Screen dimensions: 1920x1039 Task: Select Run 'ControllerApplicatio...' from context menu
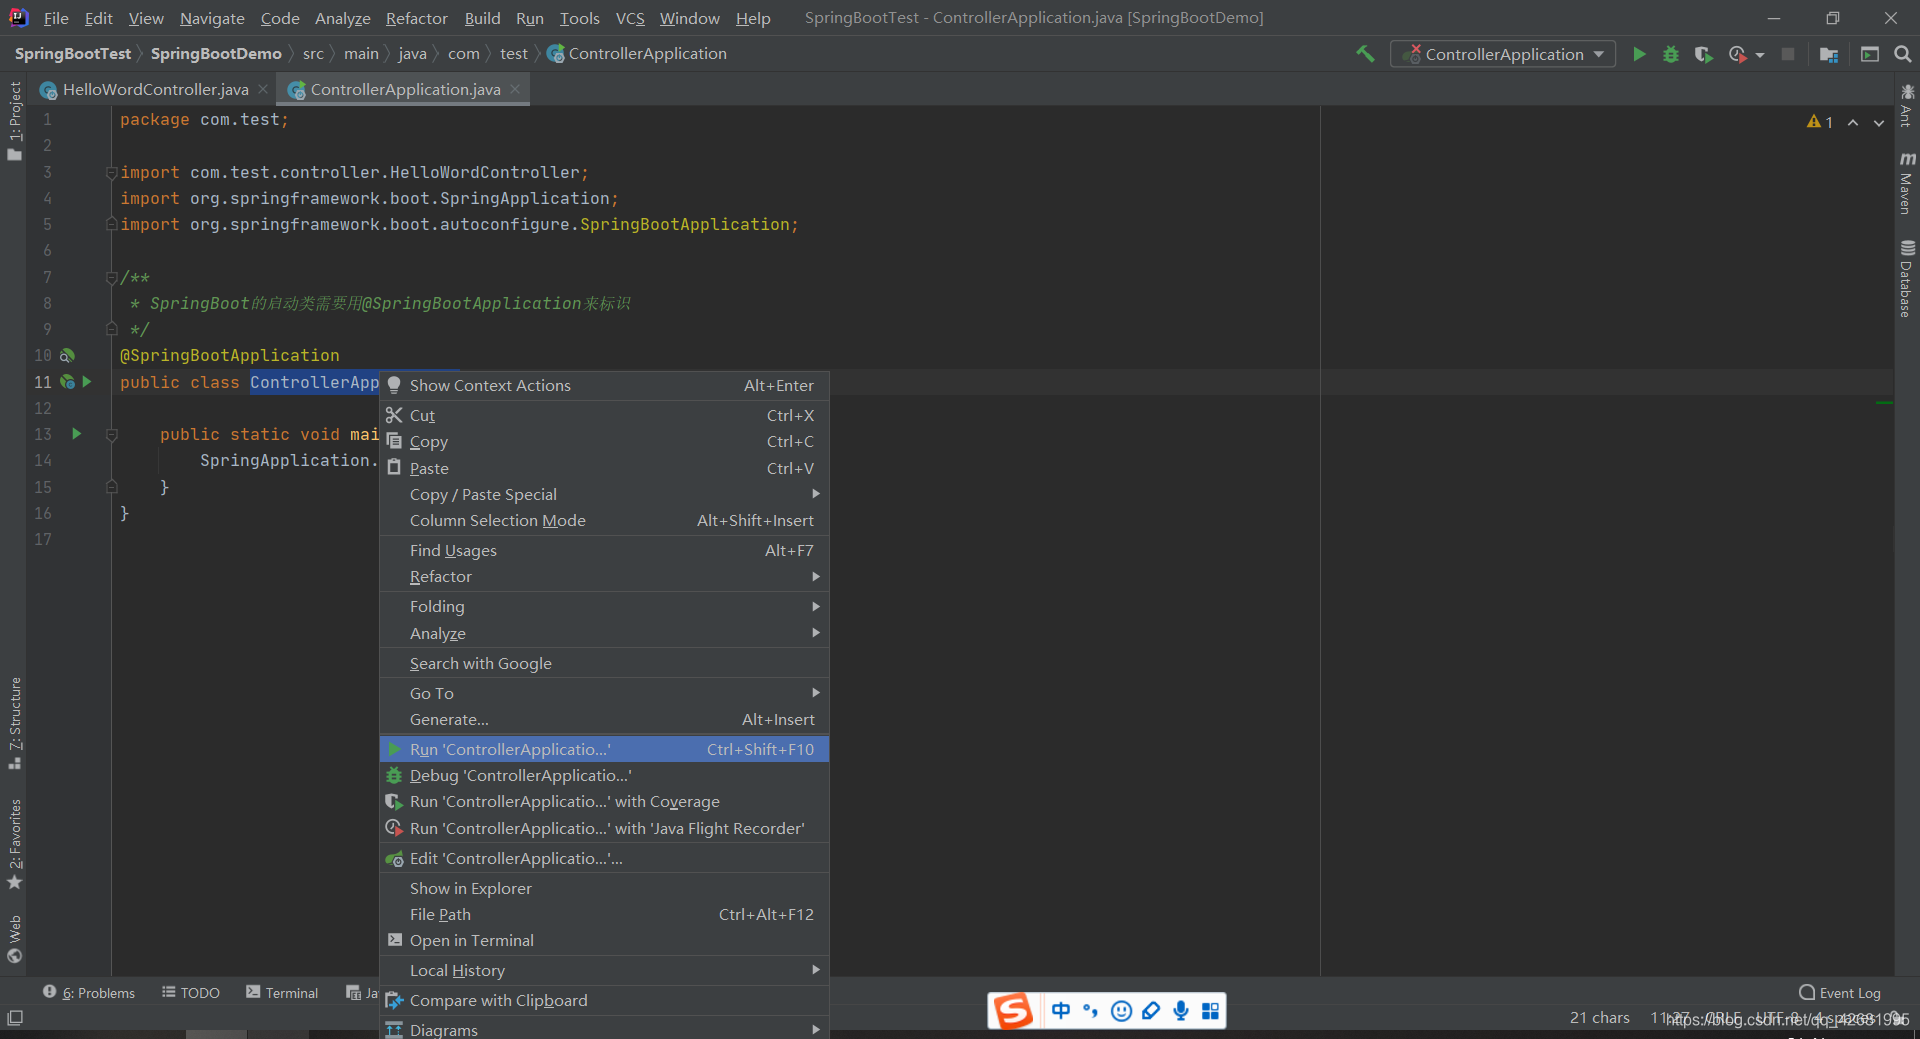tap(604, 749)
